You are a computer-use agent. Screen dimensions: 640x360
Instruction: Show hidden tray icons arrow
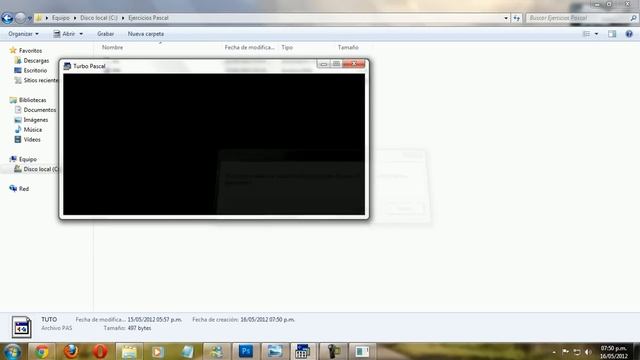point(554,352)
